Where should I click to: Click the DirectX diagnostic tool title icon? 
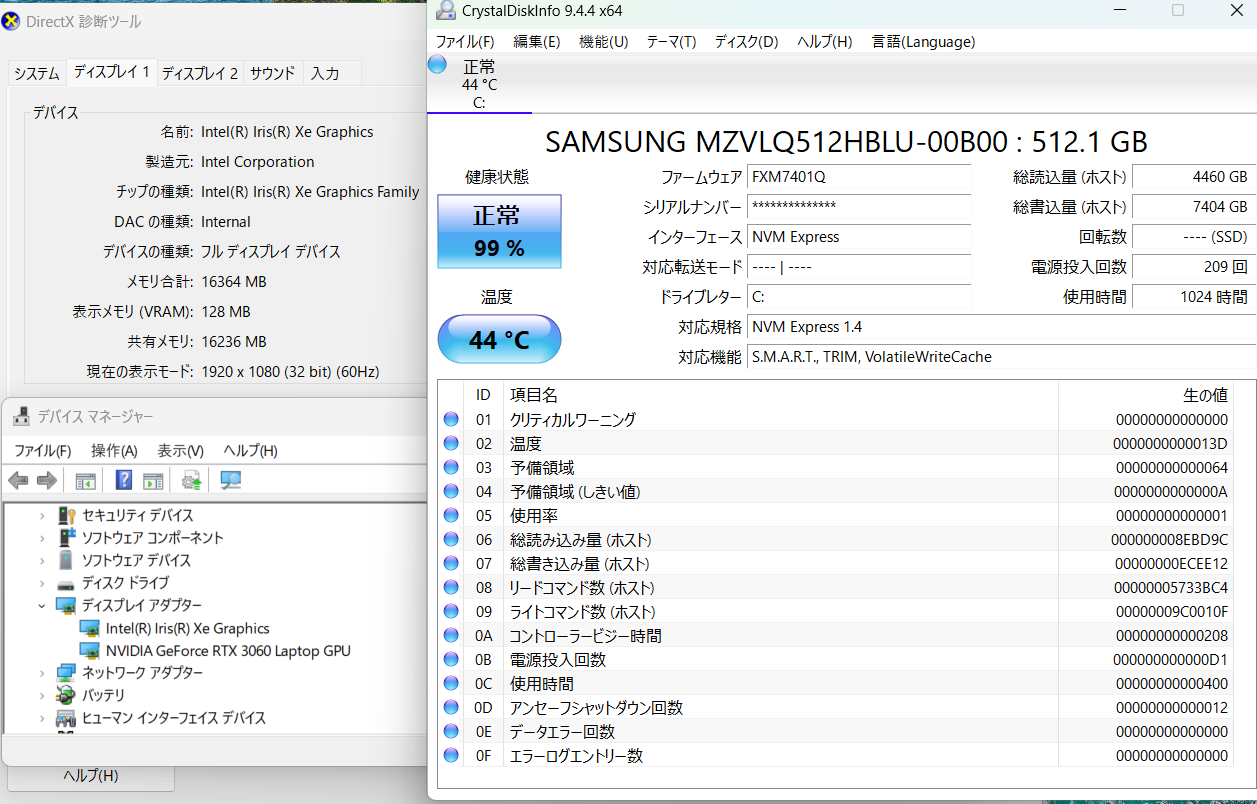click(10, 21)
